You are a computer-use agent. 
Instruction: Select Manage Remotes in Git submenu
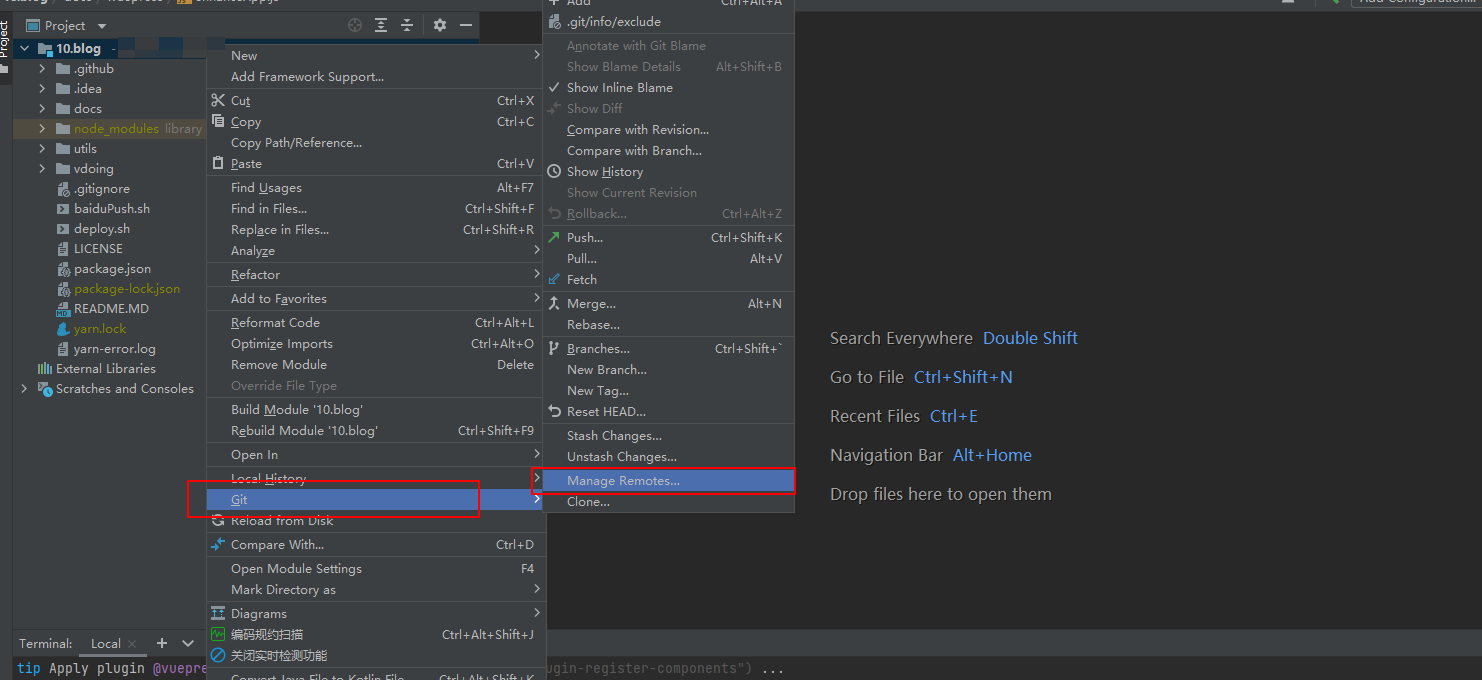668,481
